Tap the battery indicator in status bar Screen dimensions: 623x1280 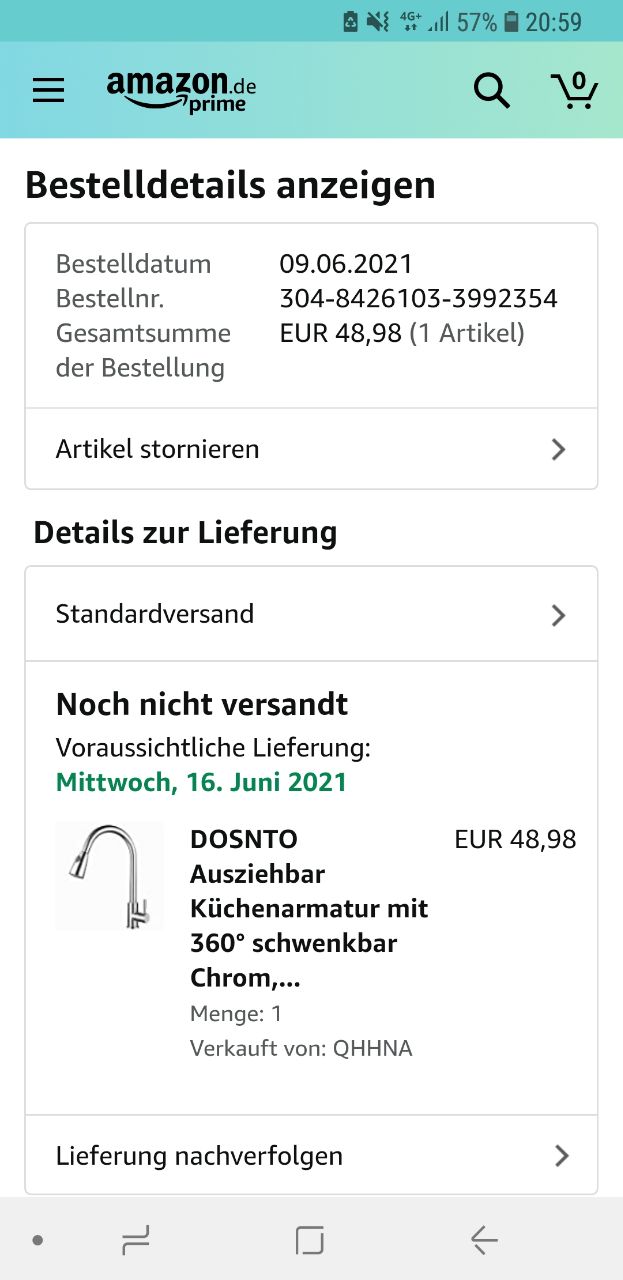coord(512,21)
